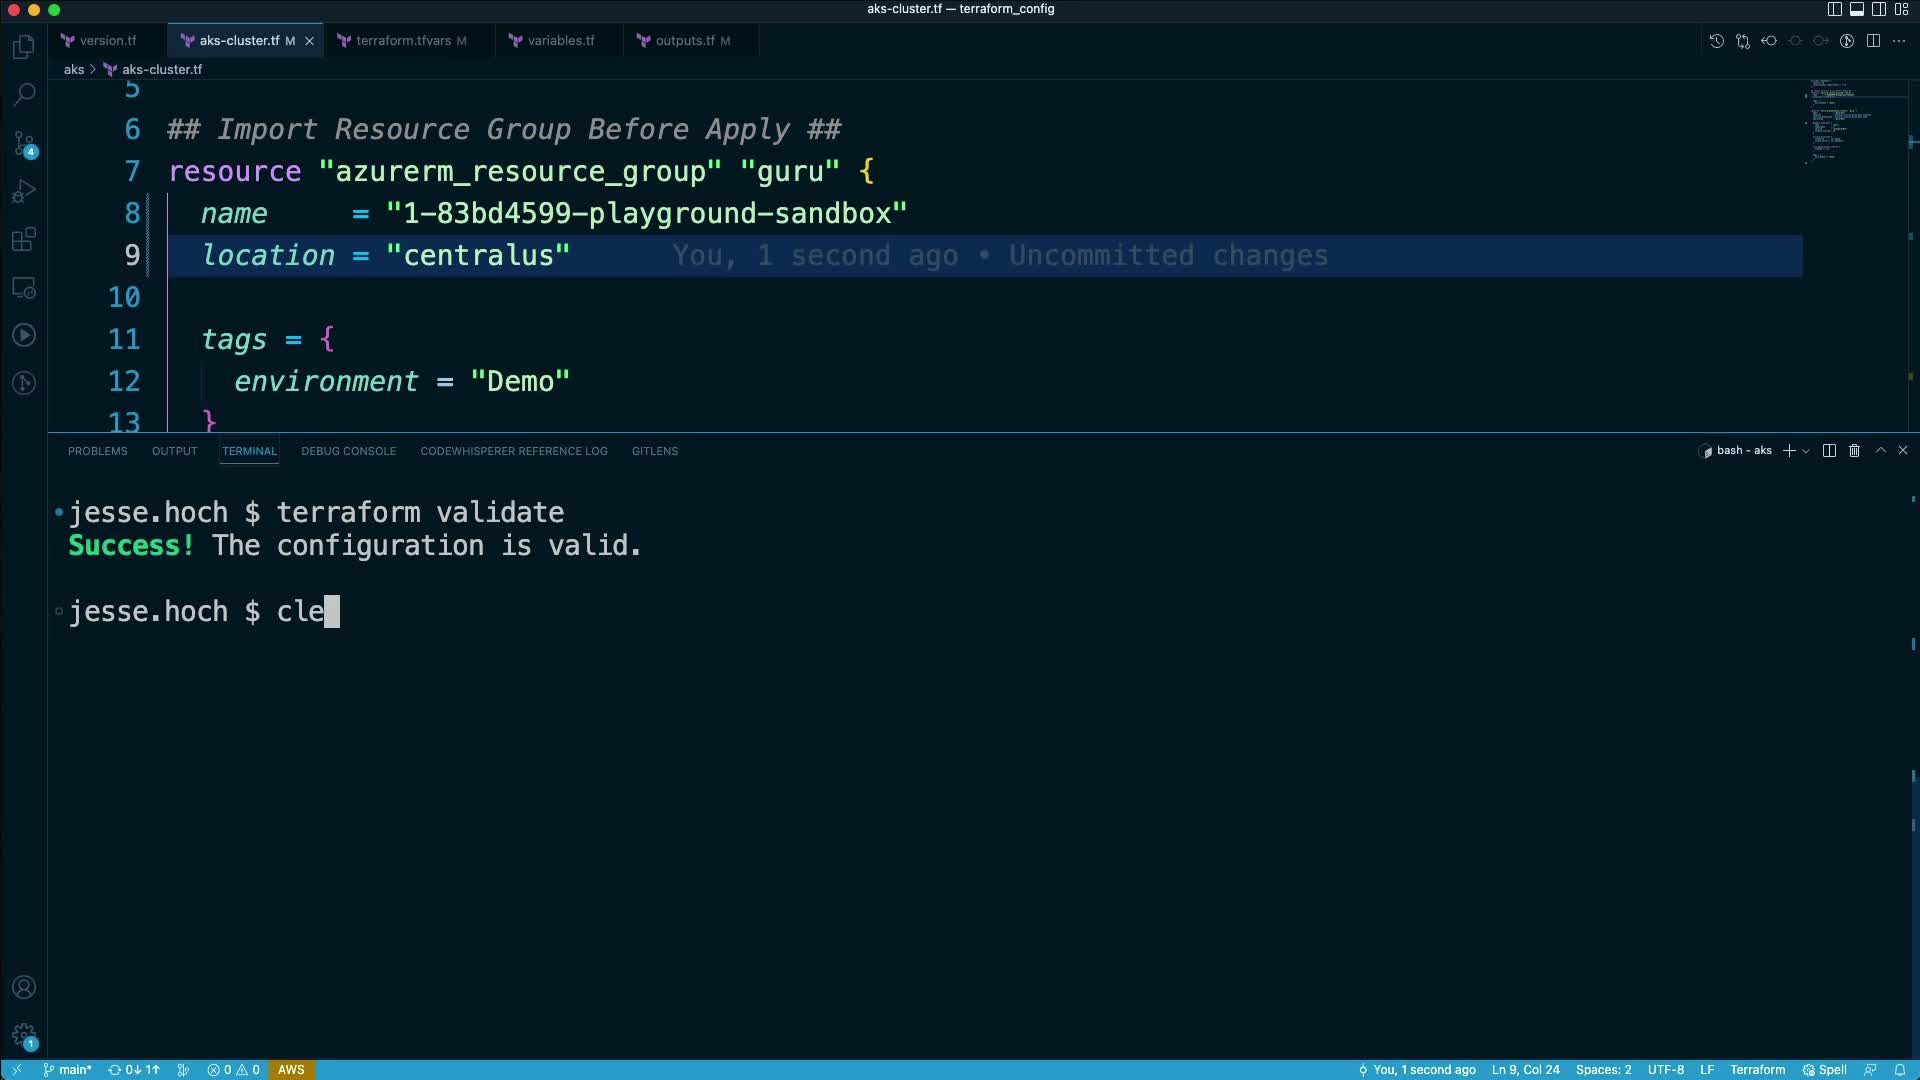Open changes with previous revision icon

[x=1769, y=41]
